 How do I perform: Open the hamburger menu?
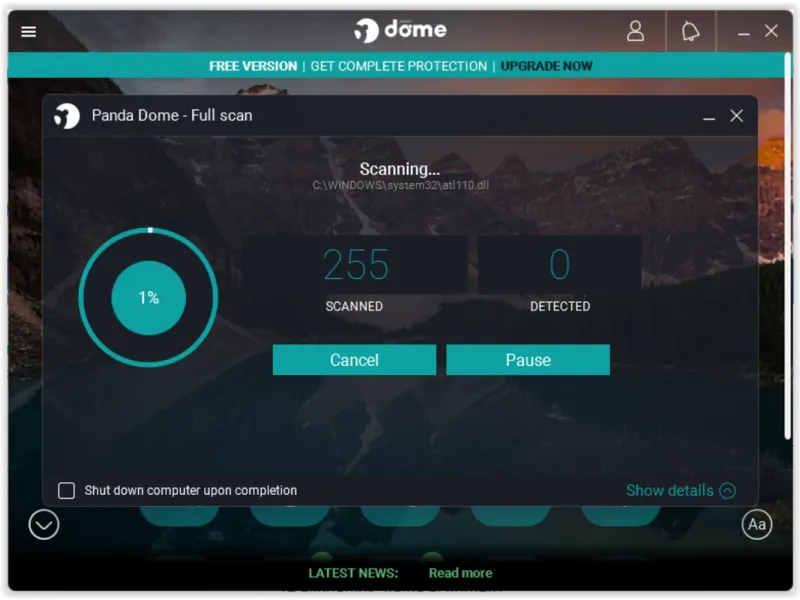tap(29, 32)
